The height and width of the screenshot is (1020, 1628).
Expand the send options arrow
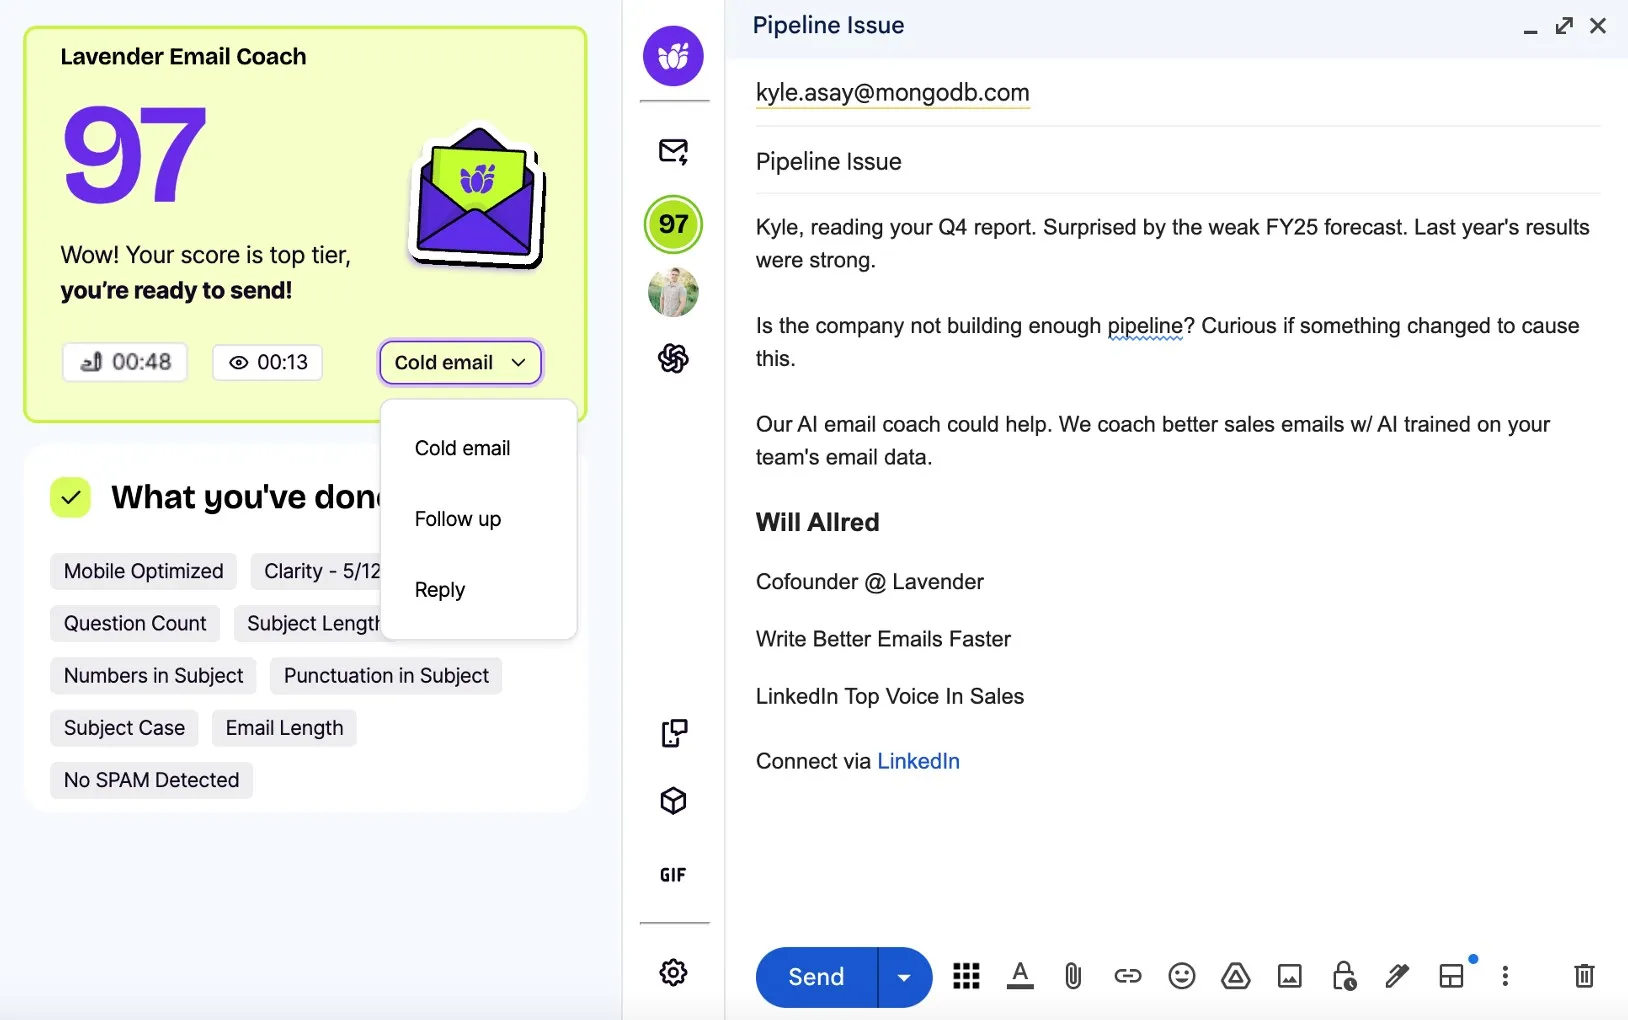point(905,977)
